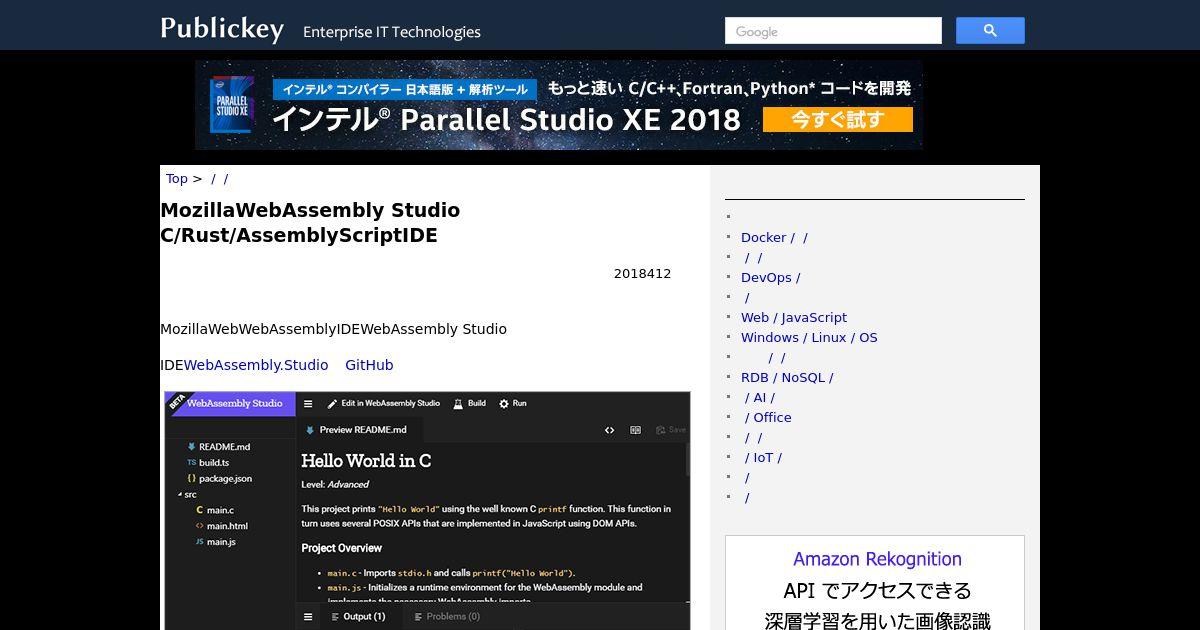The height and width of the screenshot is (630, 1200).
Task: Focus the Google search input field
Action: tap(833, 31)
